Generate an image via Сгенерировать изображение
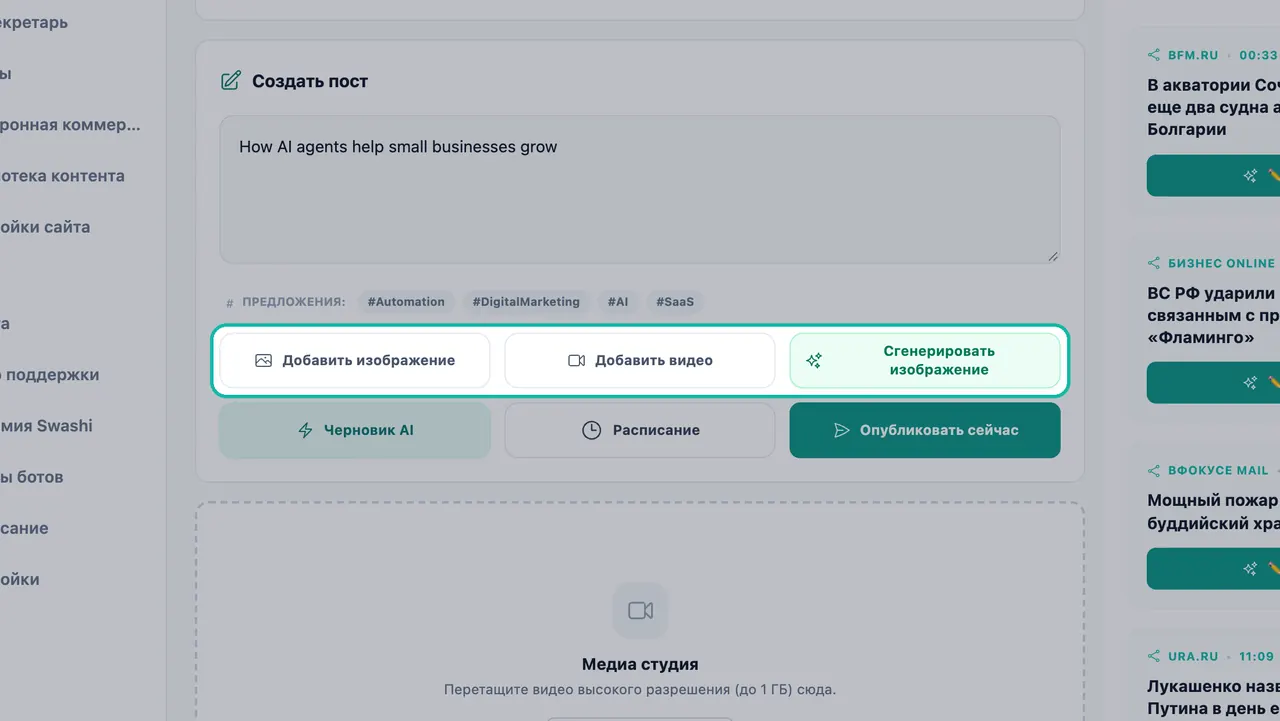The image size is (1280, 721). tap(925, 360)
